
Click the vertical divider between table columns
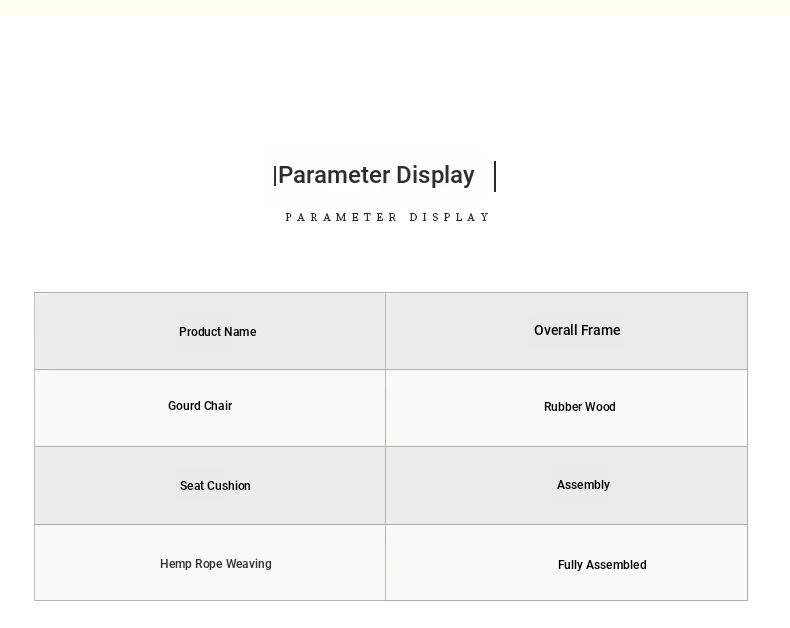pyautogui.click(x=385, y=447)
